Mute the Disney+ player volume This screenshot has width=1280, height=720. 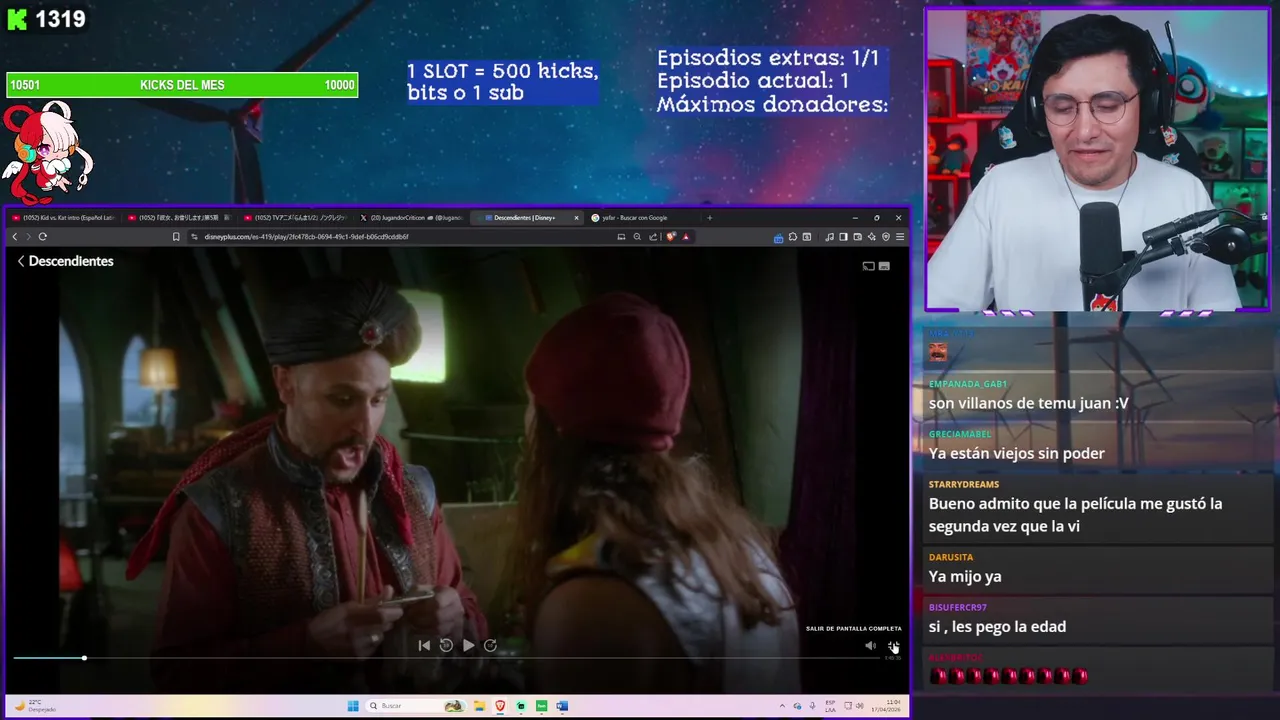[870, 646]
